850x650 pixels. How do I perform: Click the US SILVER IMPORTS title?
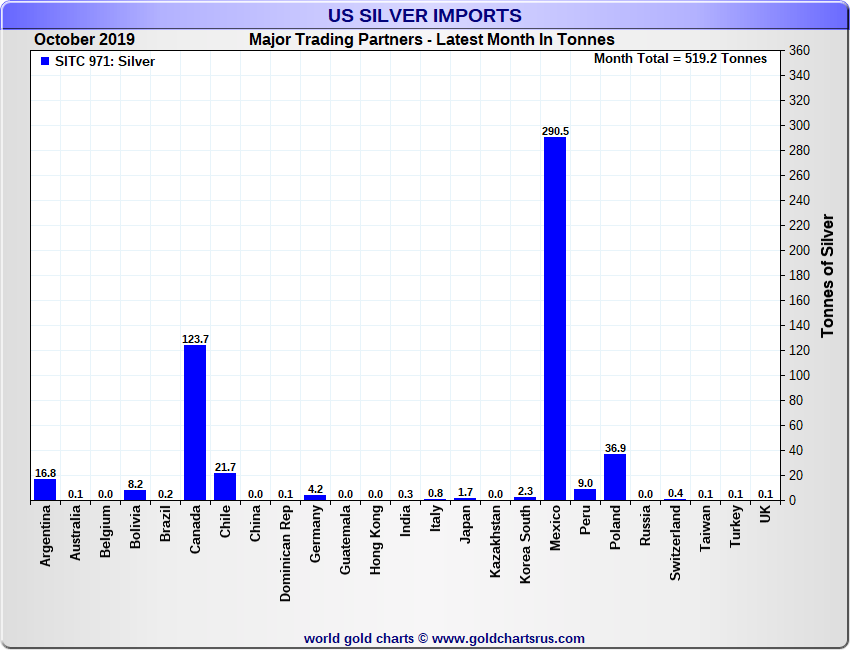425,16
